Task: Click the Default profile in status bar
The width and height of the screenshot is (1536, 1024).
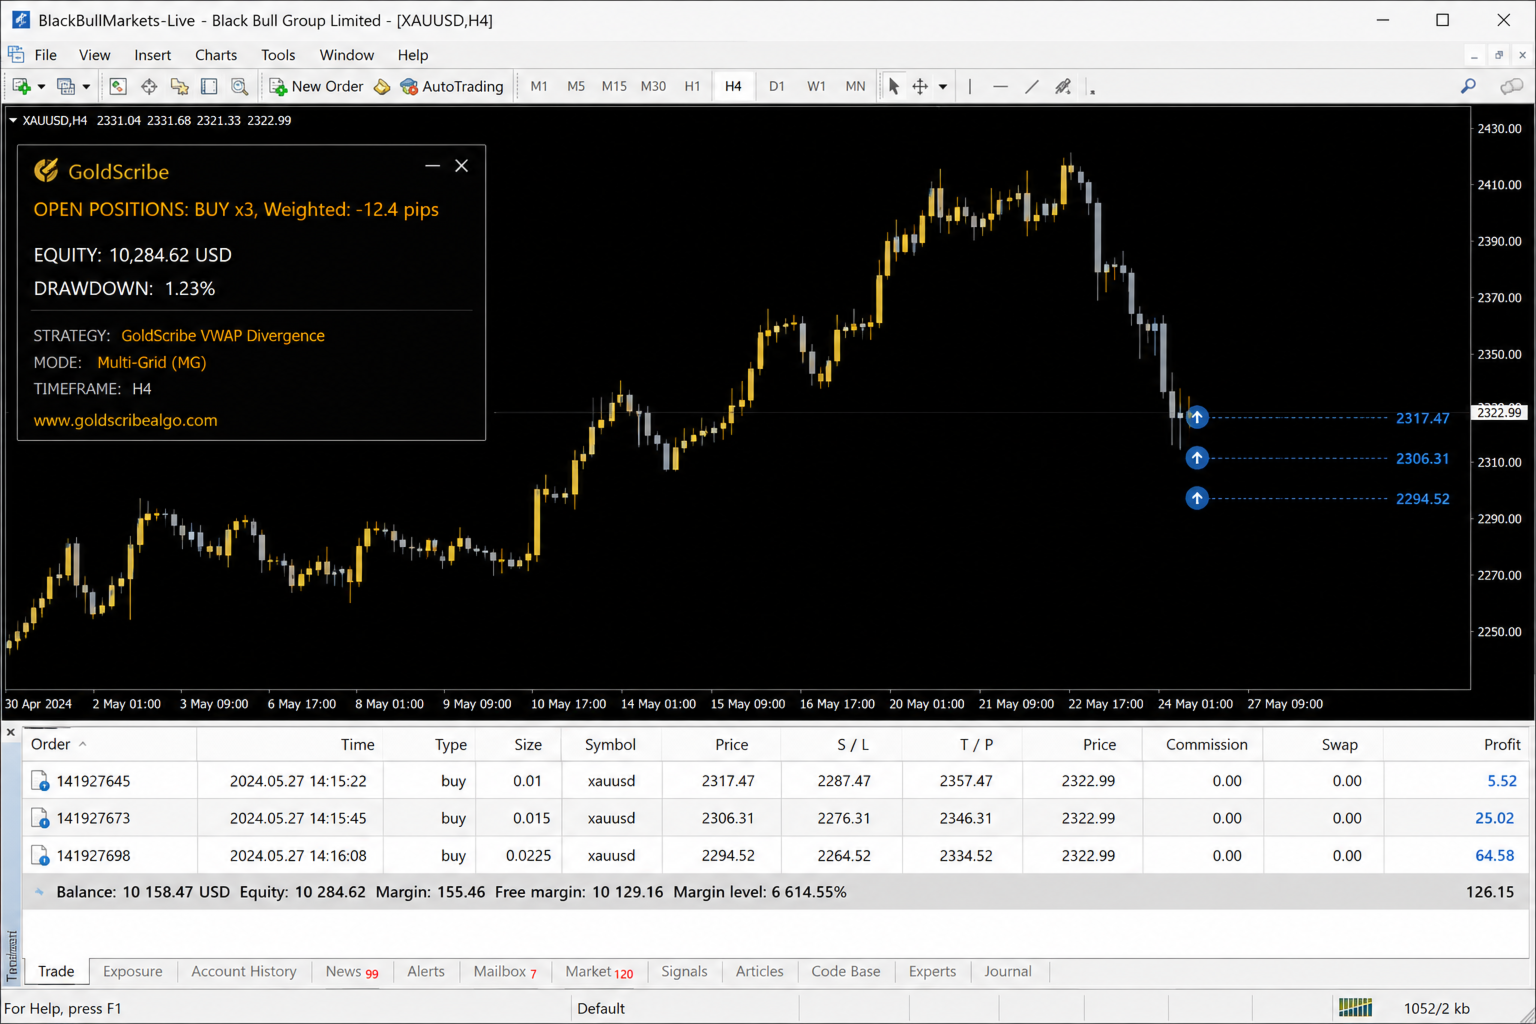Action: pyautogui.click(x=601, y=1008)
